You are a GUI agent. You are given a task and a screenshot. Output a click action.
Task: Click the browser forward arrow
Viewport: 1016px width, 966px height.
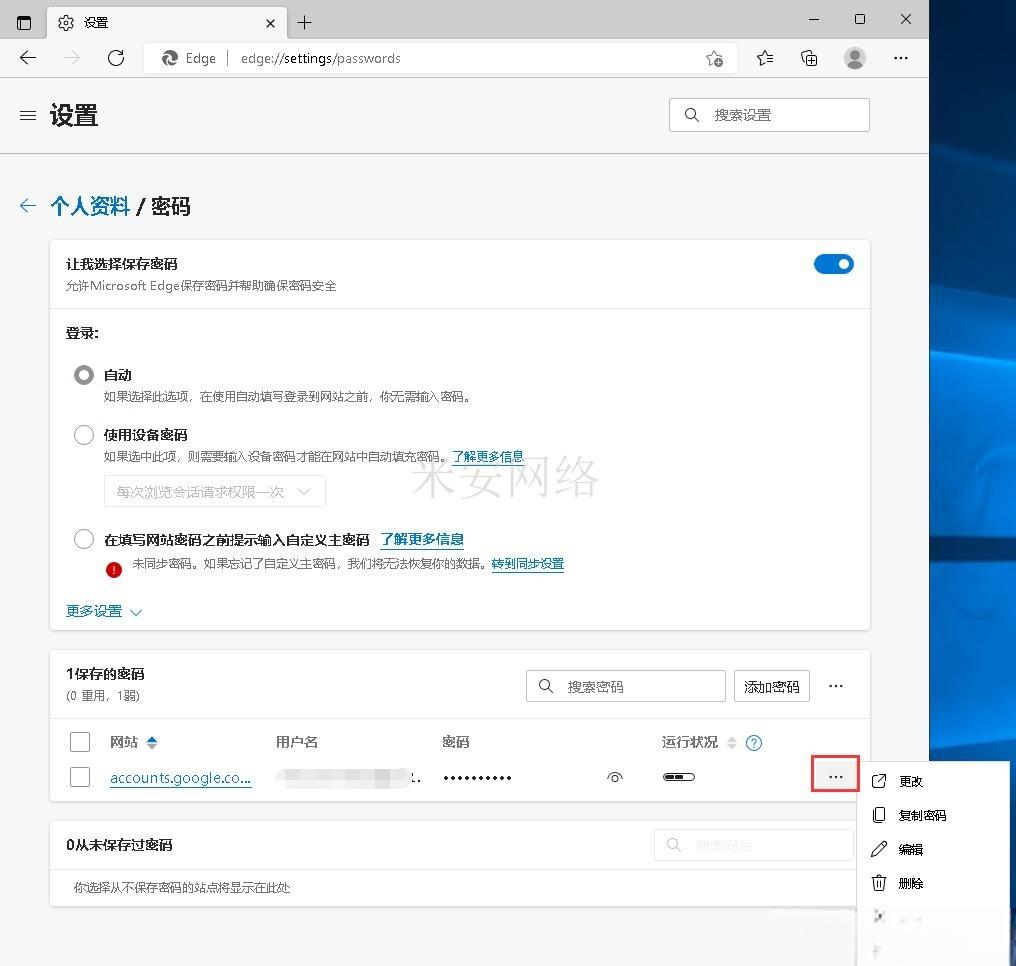(72, 58)
